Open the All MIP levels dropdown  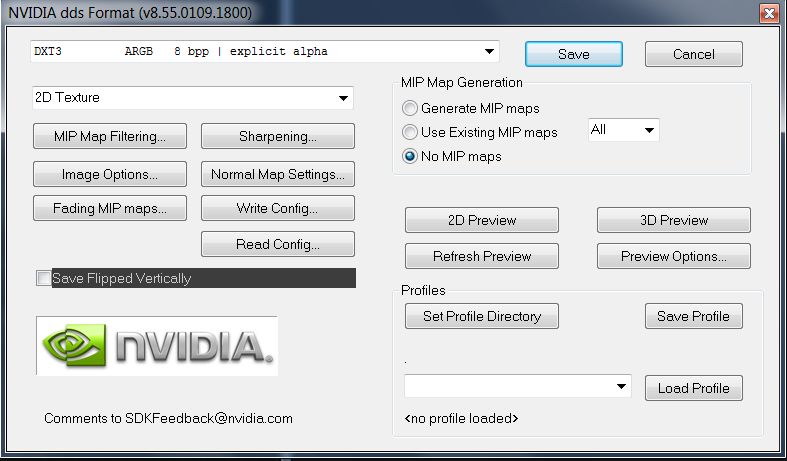click(623, 130)
